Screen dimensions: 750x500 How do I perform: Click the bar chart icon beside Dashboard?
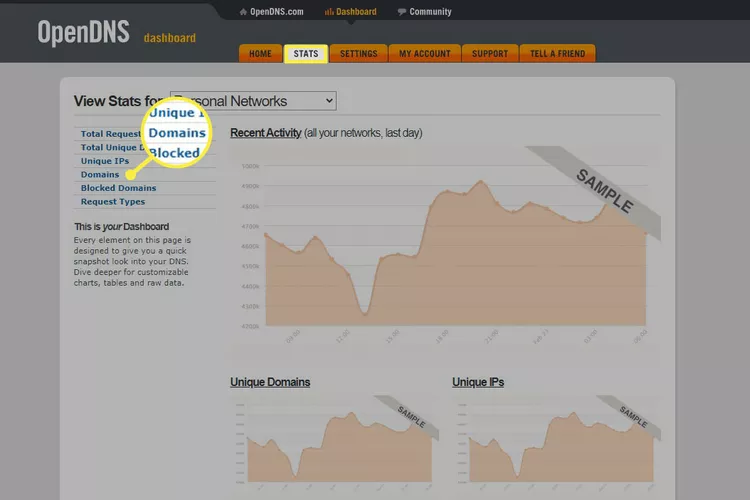coord(329,12)
